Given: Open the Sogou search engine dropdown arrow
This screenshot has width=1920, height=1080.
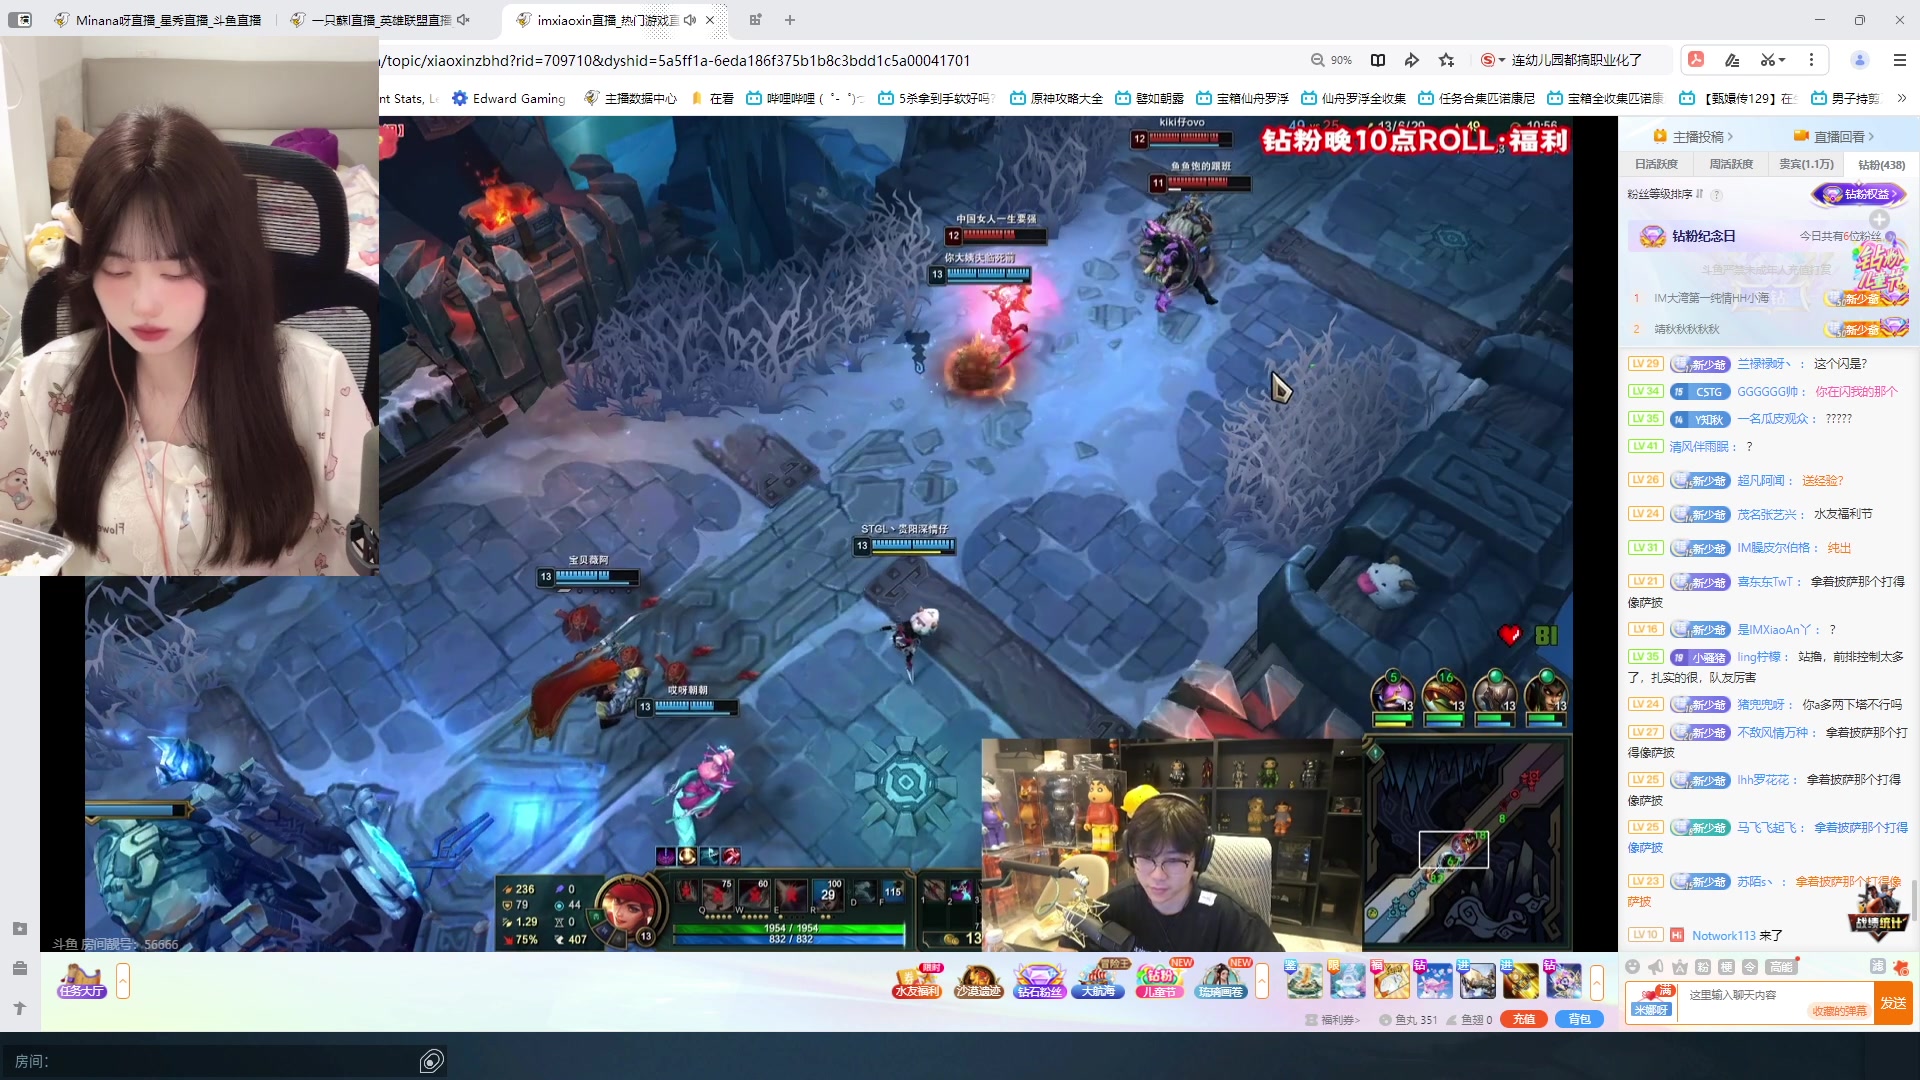Looking at the screenshot, I should click(x=1502, y=60).
